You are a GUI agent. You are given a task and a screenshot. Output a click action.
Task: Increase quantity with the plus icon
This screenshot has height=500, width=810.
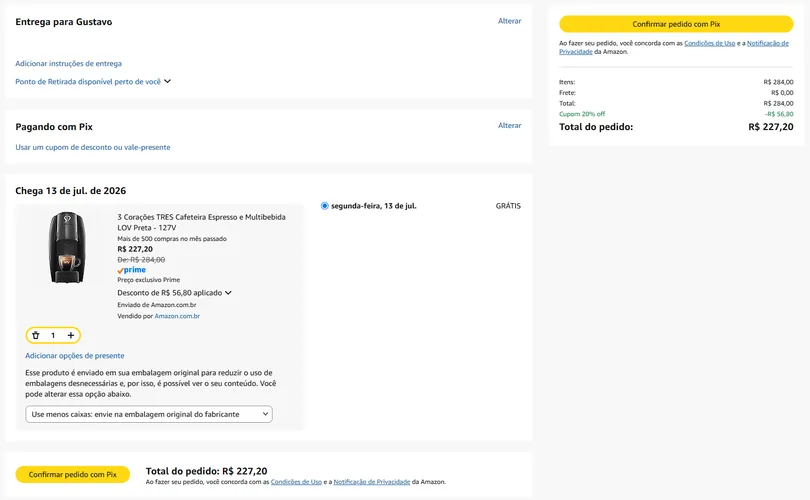[x=71, y=335]
